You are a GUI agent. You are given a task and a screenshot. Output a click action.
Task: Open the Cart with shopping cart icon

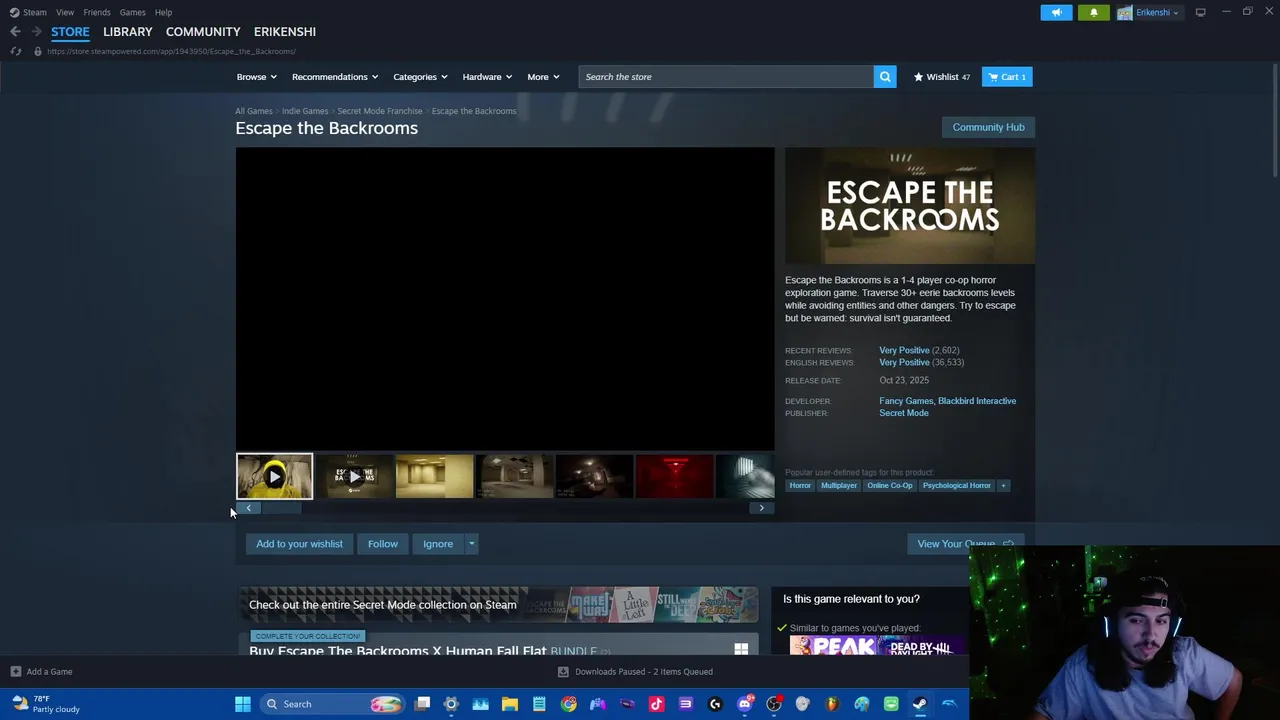click(x=1007, y=77)
